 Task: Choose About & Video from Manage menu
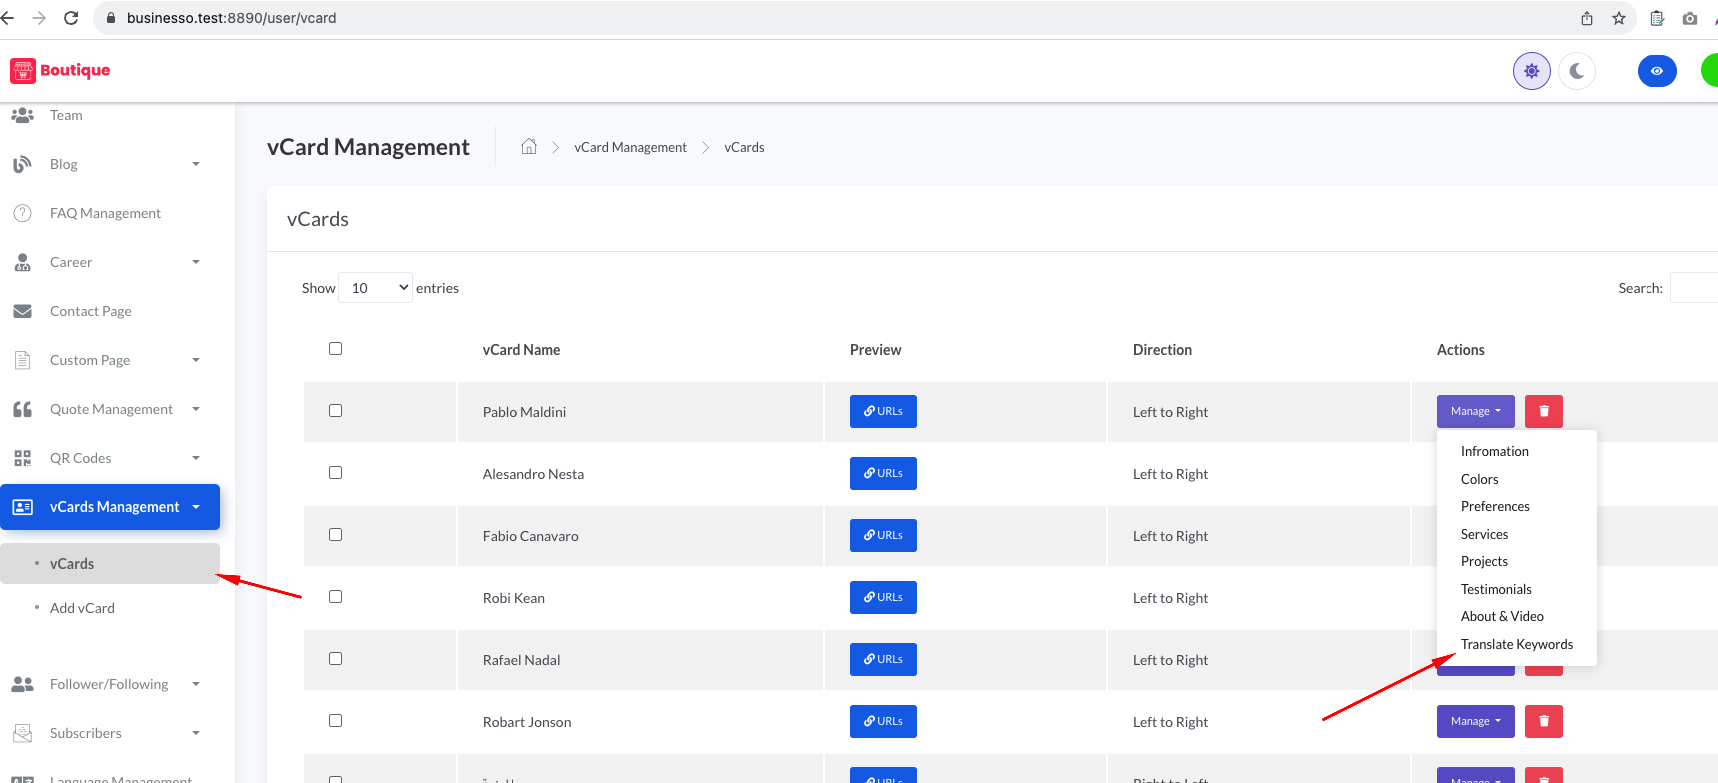click(1502, 616)
